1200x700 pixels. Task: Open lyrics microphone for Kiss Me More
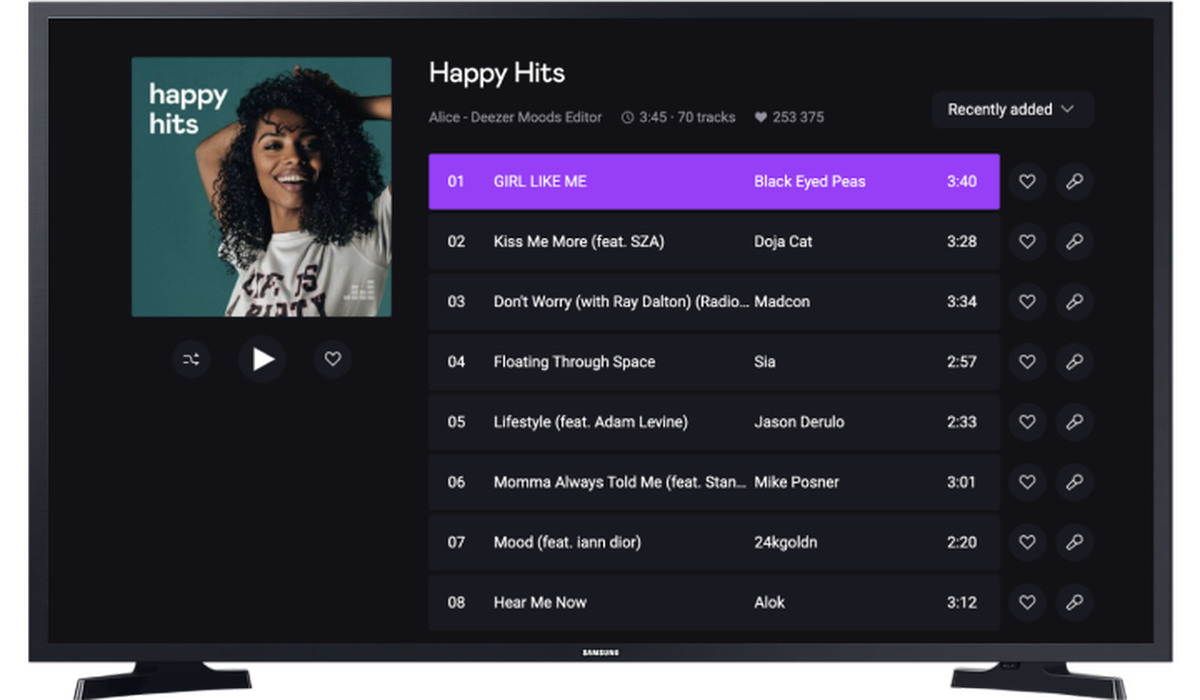click(x=1074, y=242)
